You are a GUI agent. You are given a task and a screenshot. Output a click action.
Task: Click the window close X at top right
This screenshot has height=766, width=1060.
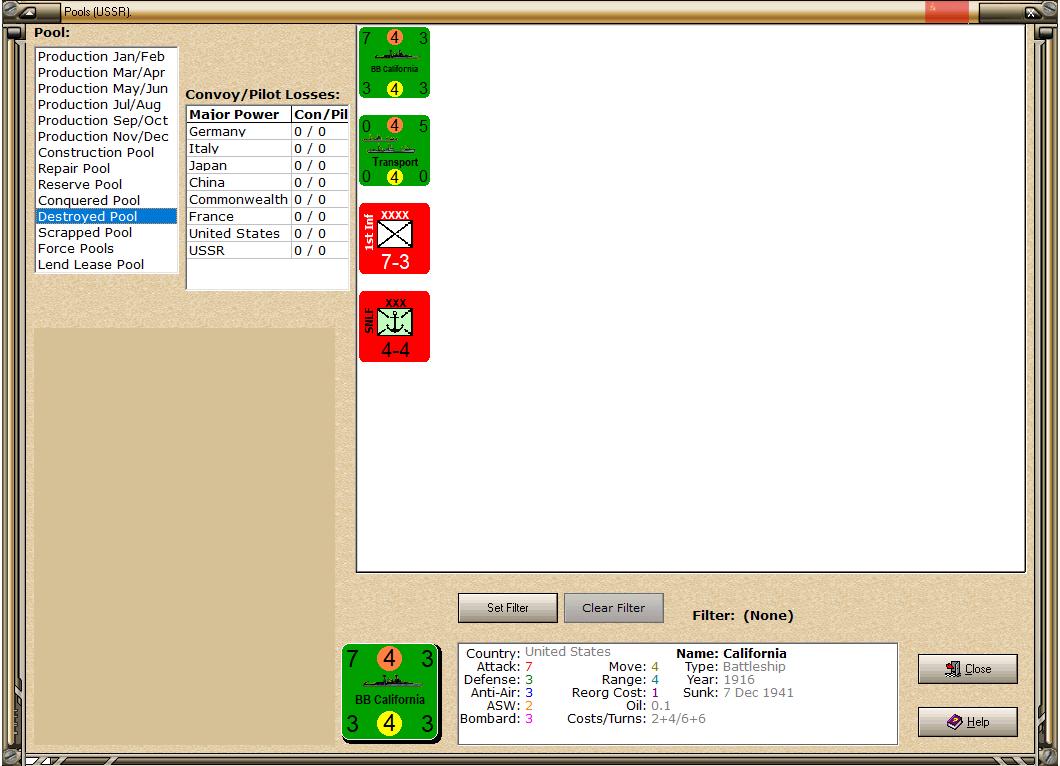pos(1031,12)
